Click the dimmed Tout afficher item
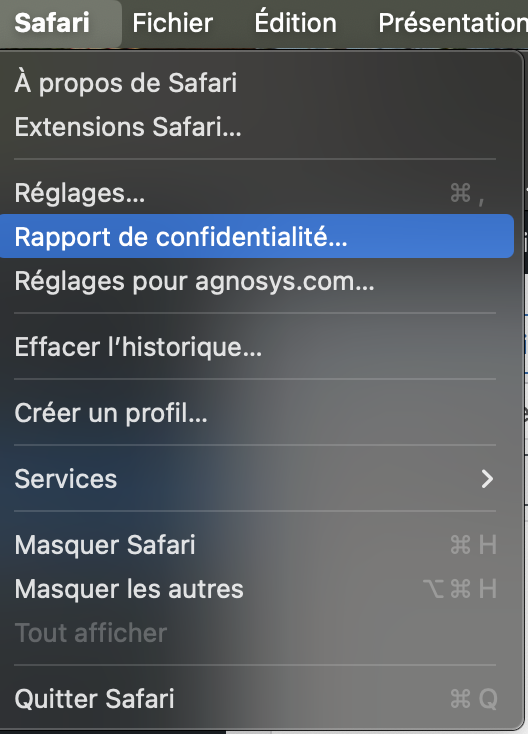This screenshot has width=528, height=734. (x=257, y=632)
